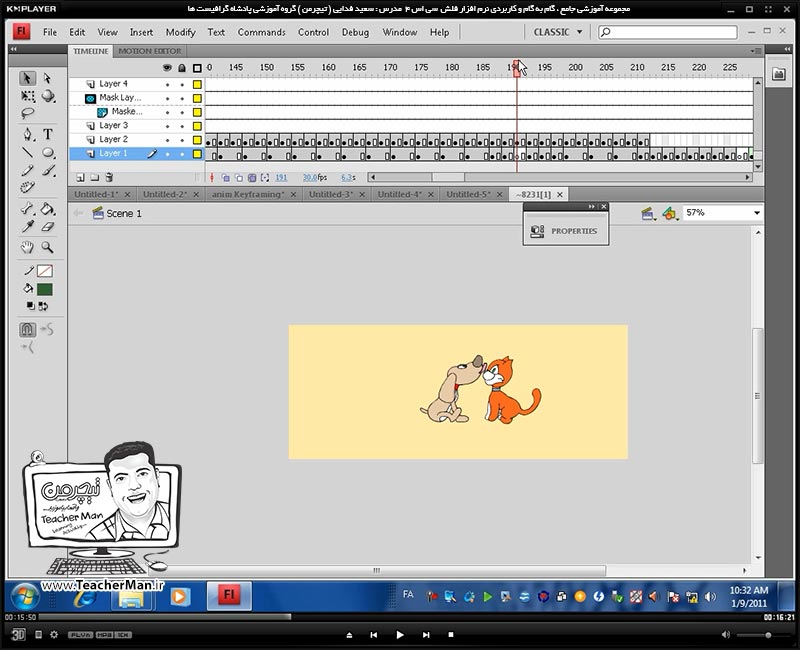Select the Line tool
800x650 pixels.
[28, 152]
